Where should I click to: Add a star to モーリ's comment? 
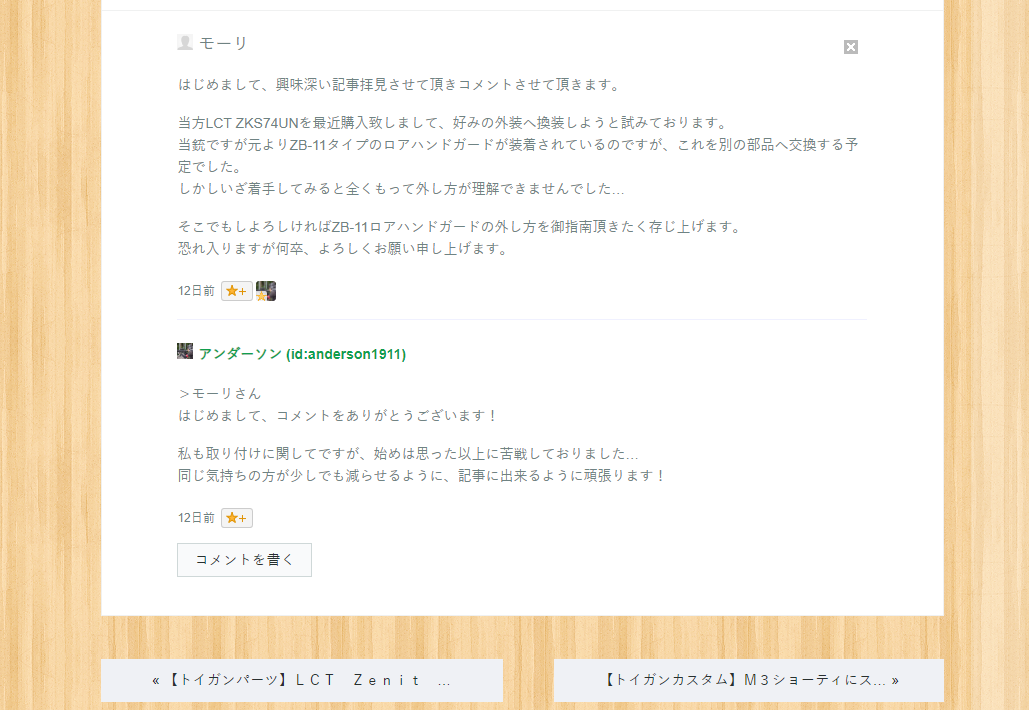tap(237, 291)
